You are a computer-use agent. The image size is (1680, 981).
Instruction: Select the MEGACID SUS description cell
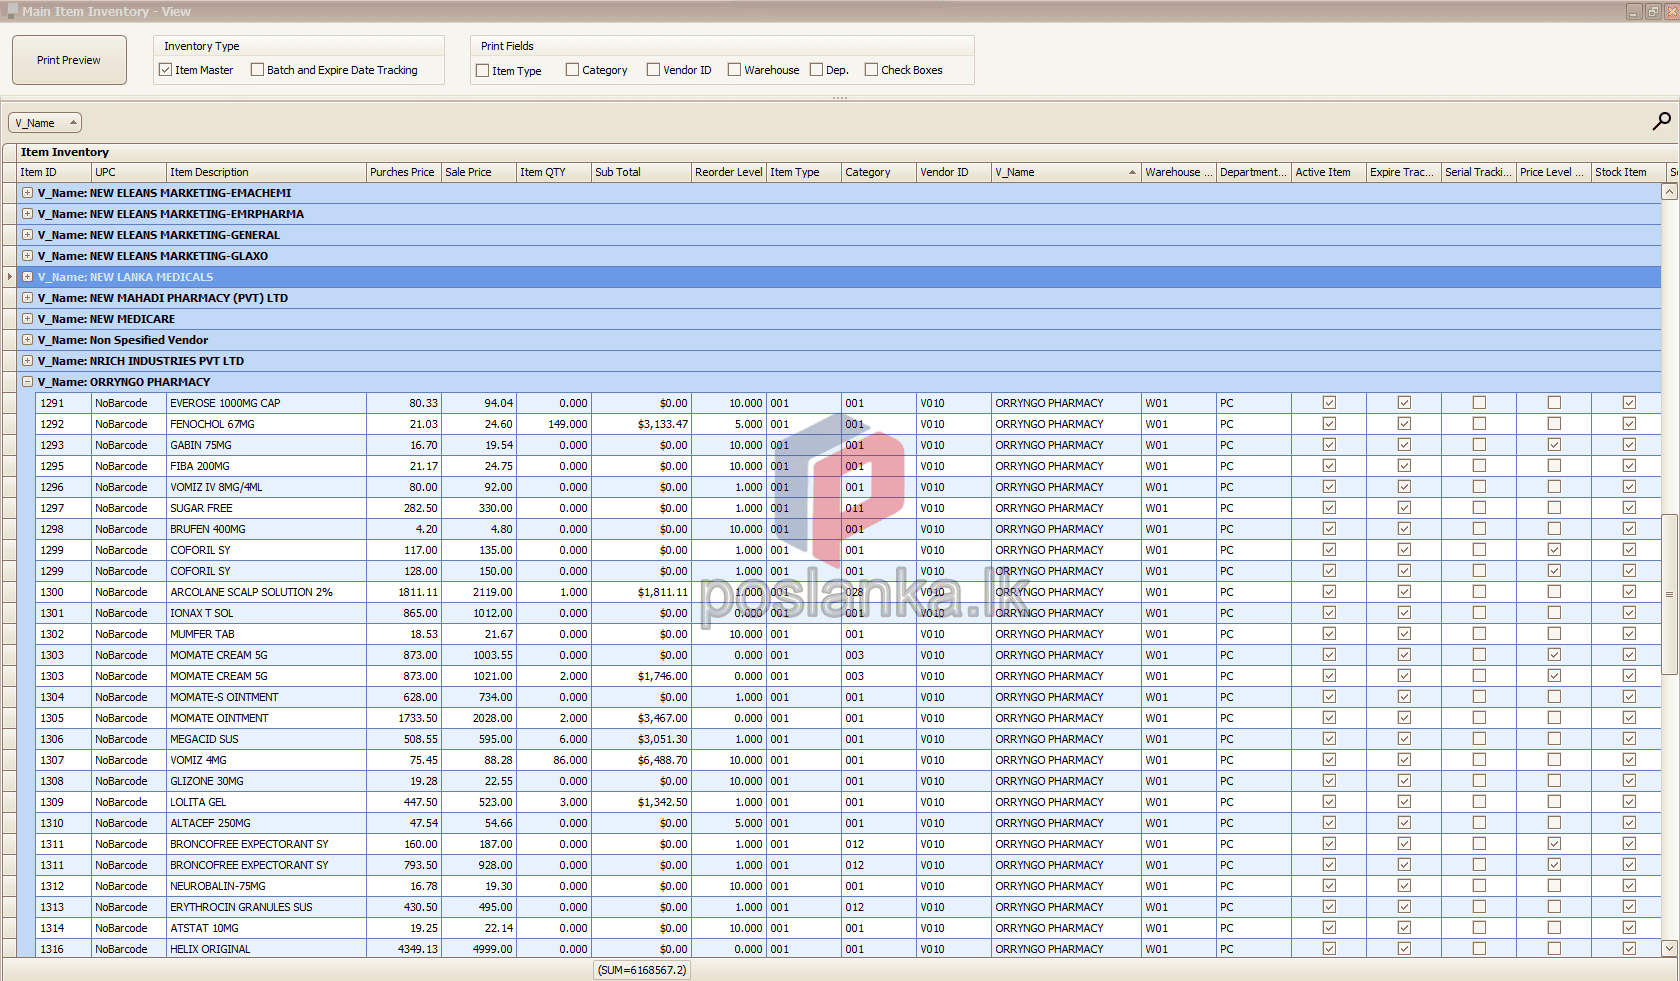point(266,739)
